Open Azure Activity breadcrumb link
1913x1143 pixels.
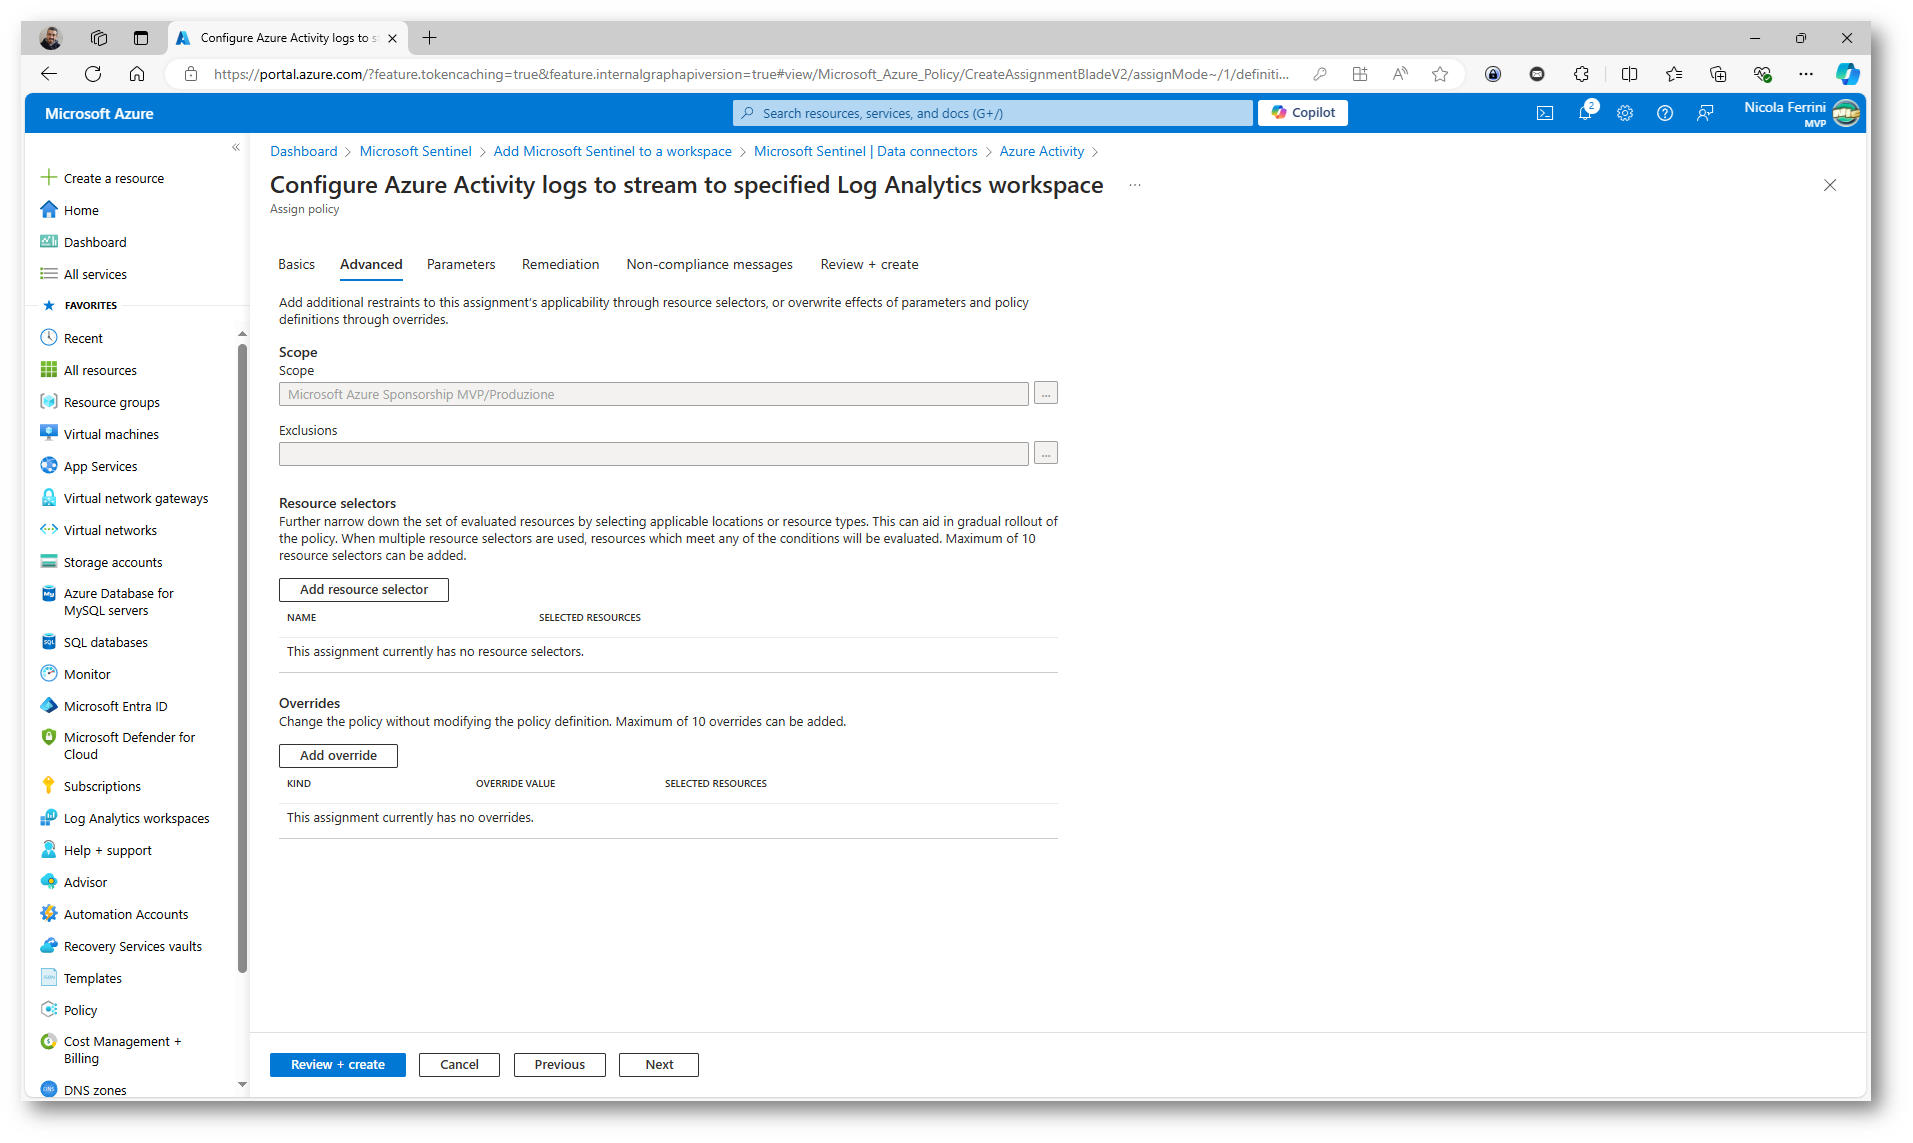[x=1042, y=151]
